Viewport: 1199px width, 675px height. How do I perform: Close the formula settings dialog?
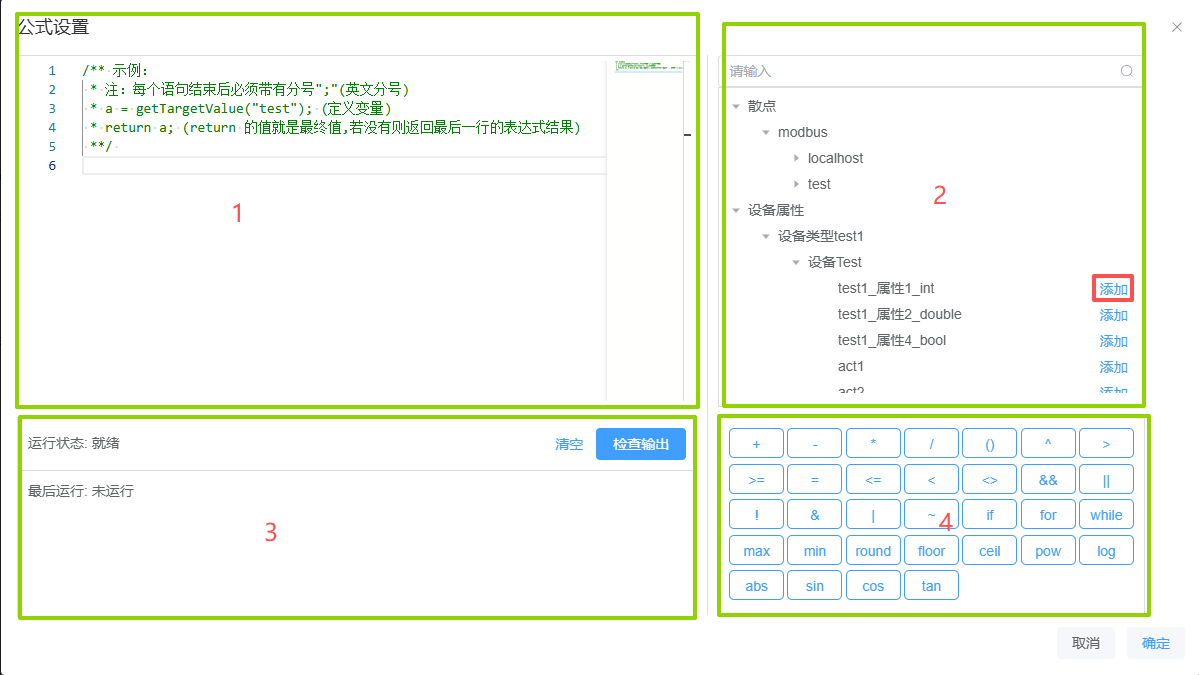pyautogui.click(x=1177, y=27)
